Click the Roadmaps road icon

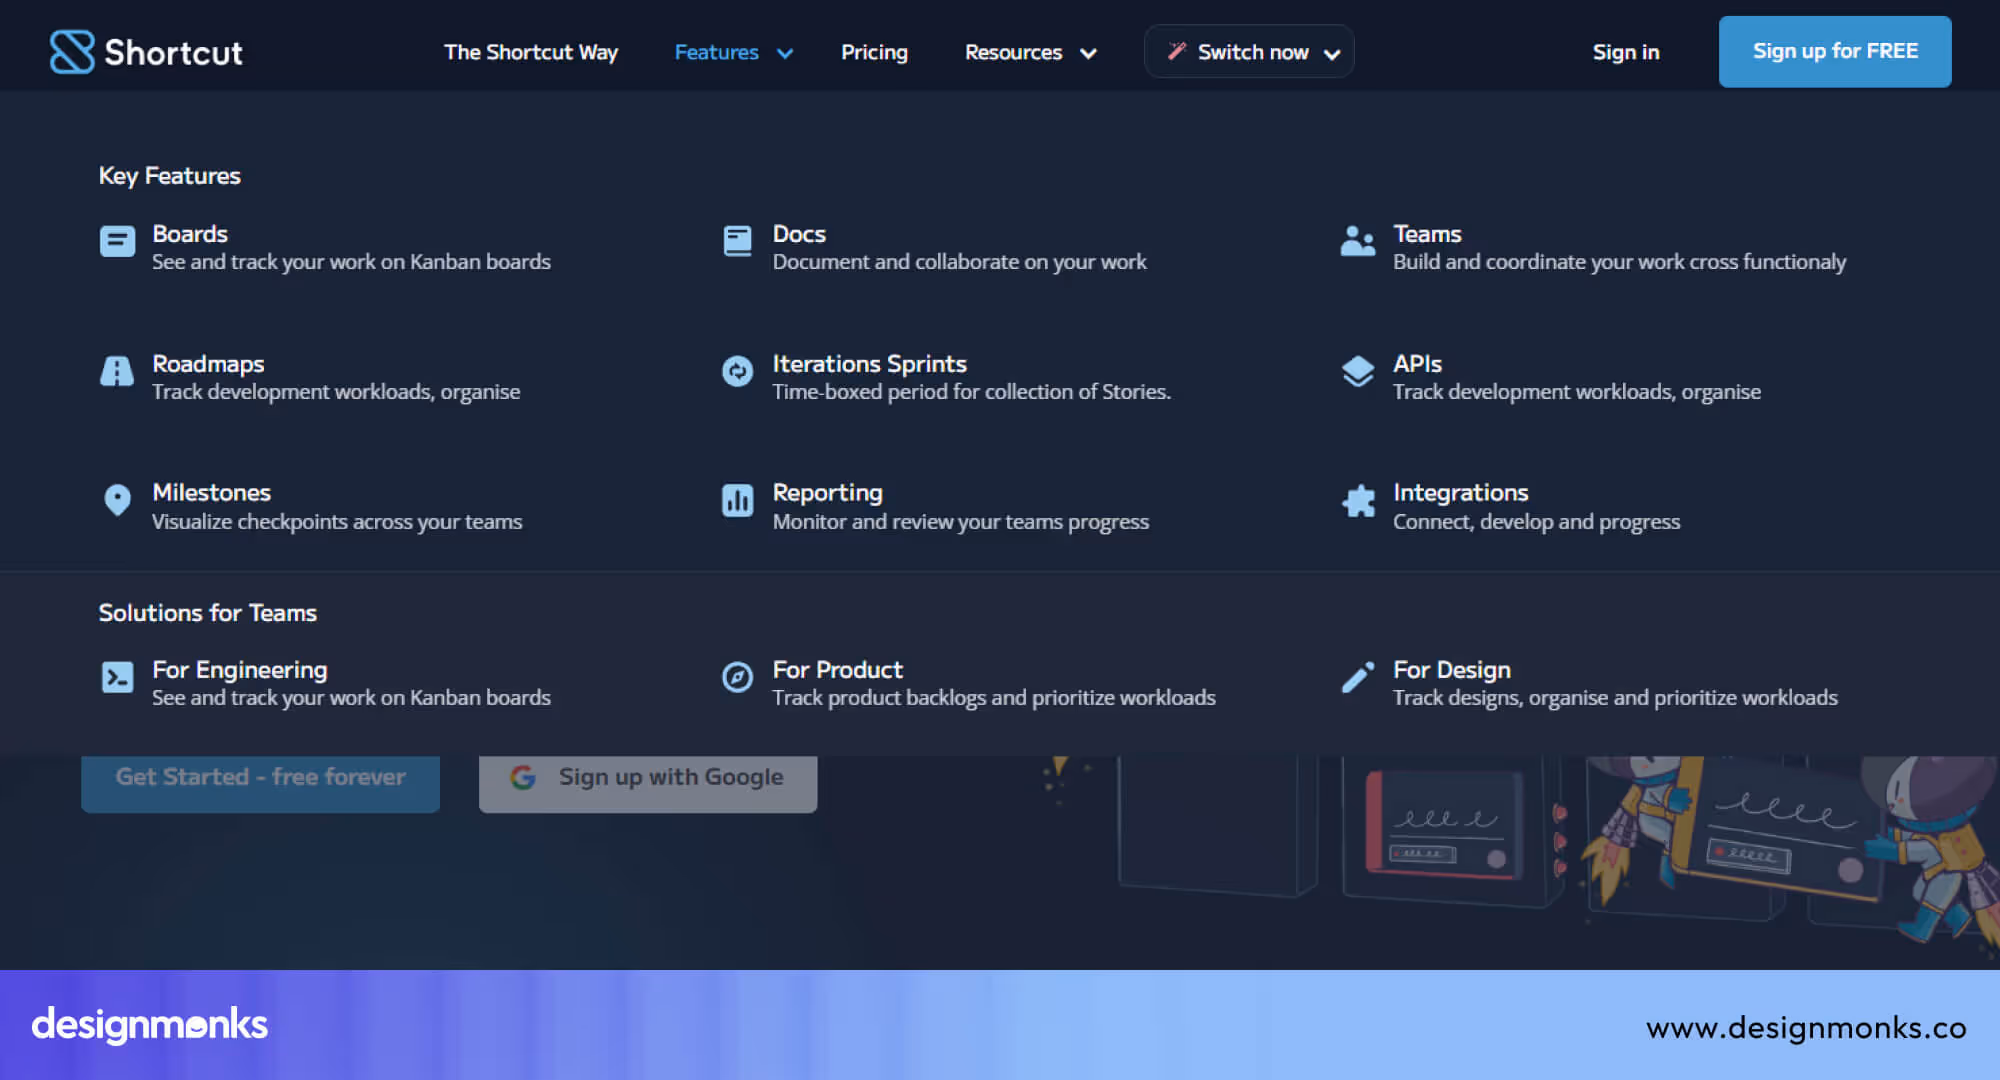pos(117,371)
